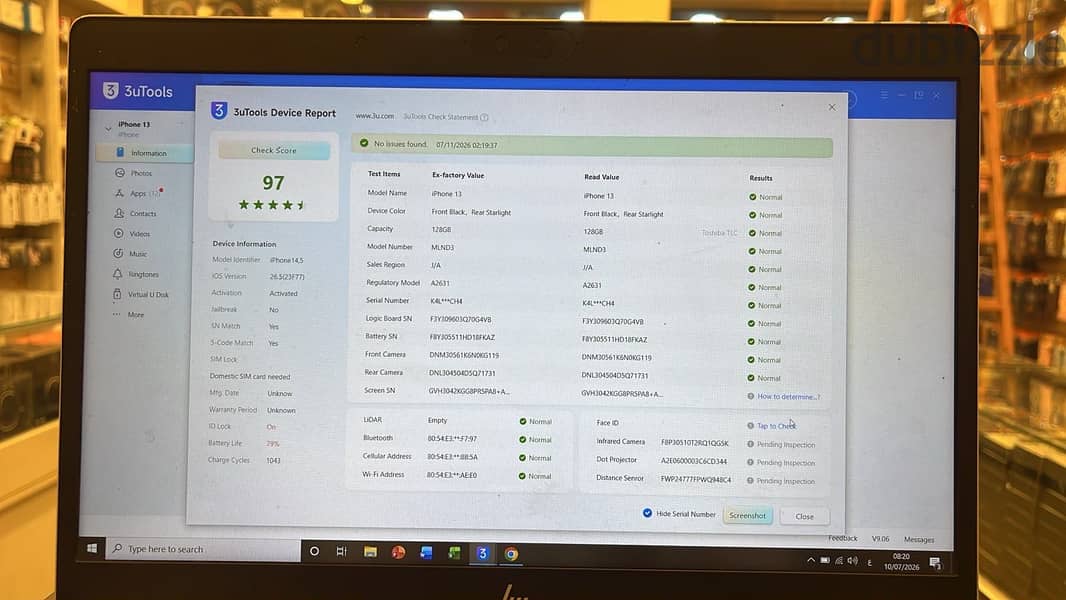
Task: Click the Virtual U Disk icon
Action: click(x=117, y=294)
